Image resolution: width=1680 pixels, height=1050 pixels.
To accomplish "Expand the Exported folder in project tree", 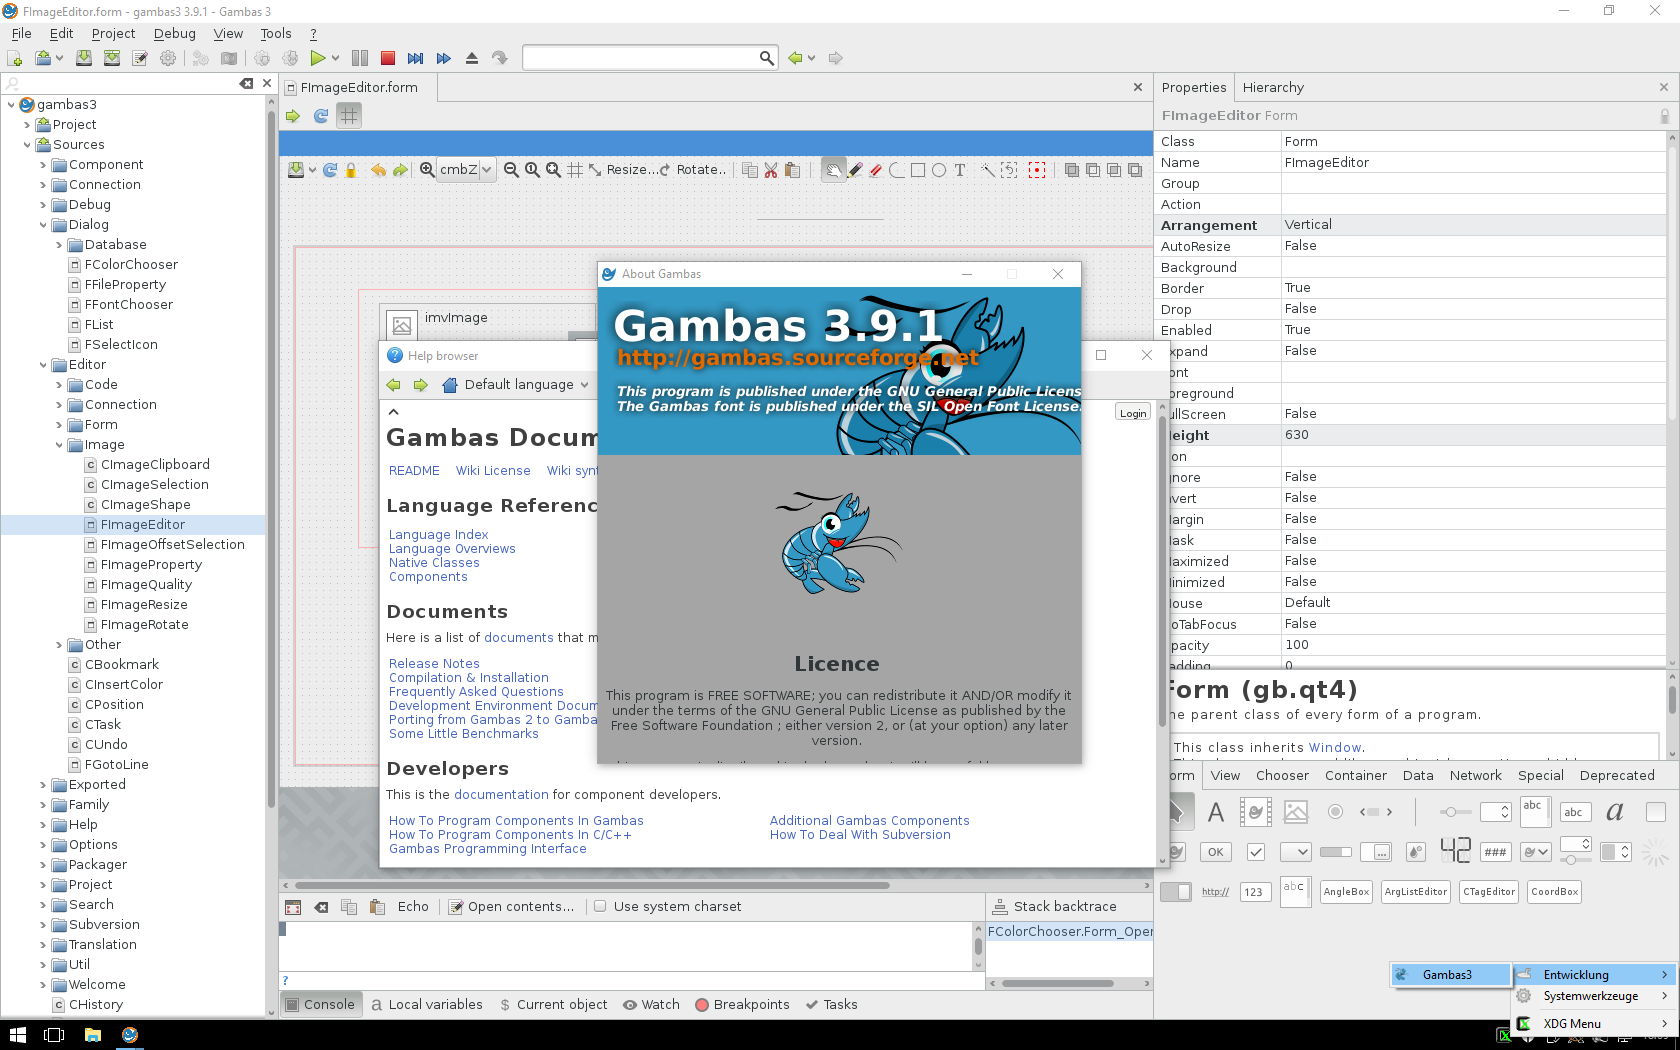I will tap(43, 785).
